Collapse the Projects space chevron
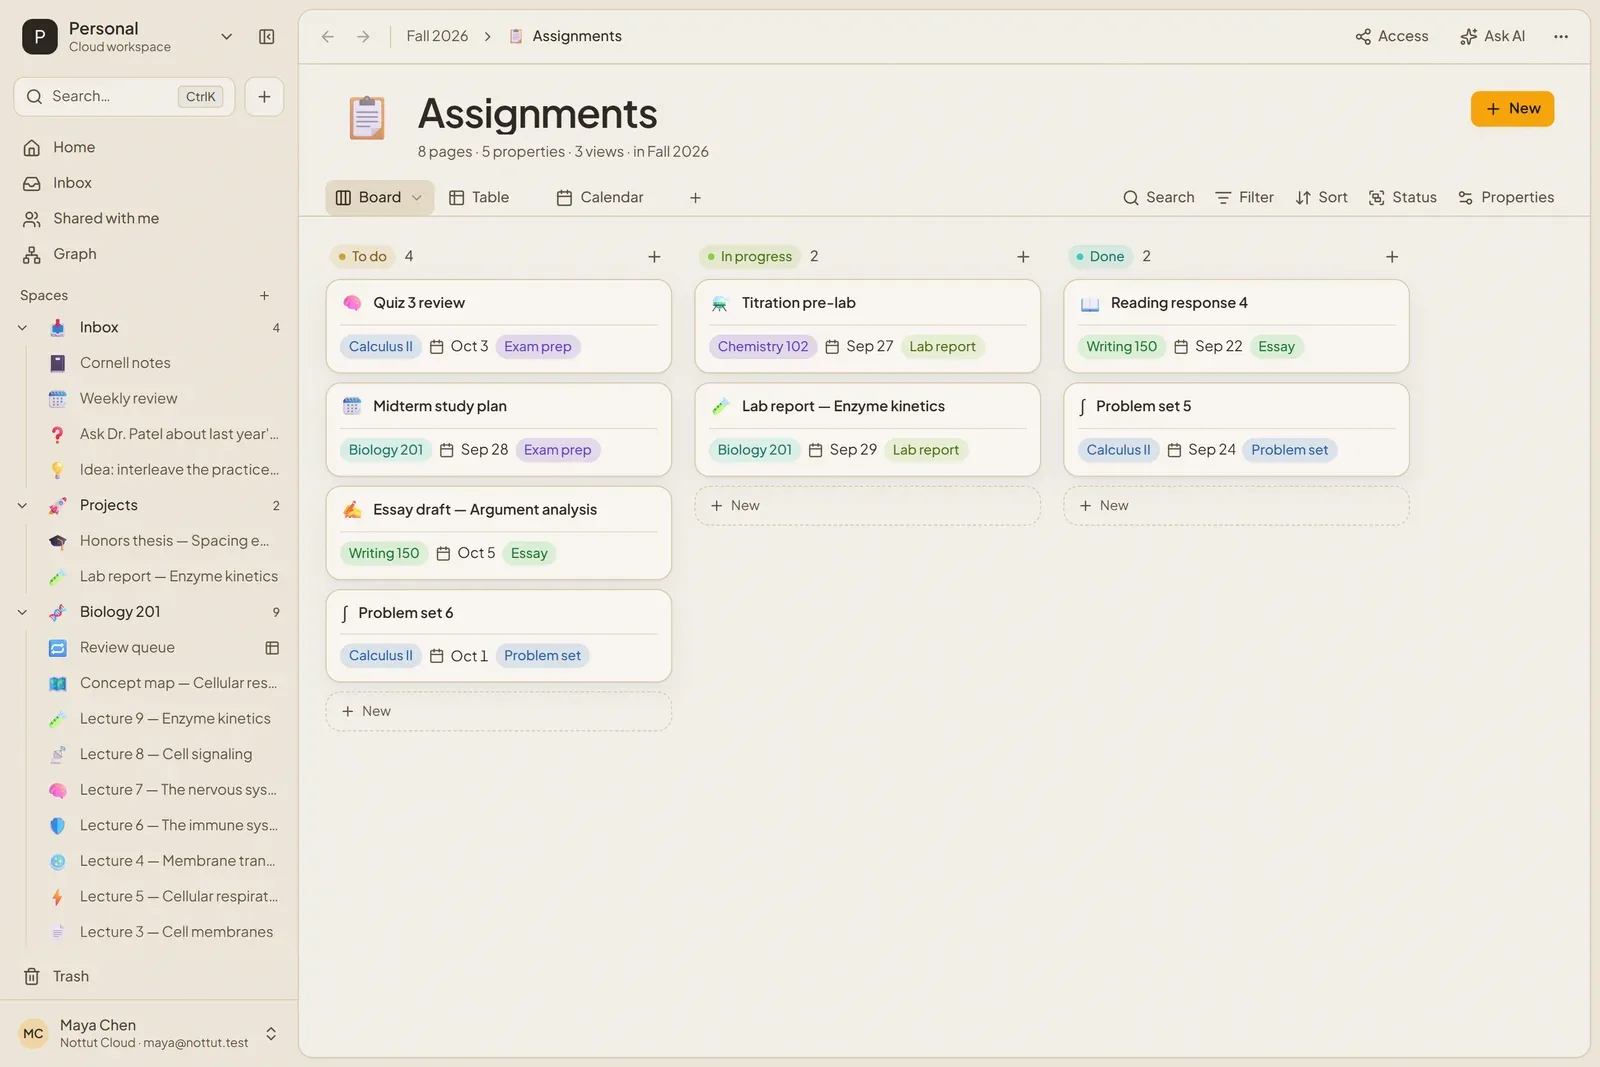Screen dimensions: 1600x1067 tap(22, 506)
